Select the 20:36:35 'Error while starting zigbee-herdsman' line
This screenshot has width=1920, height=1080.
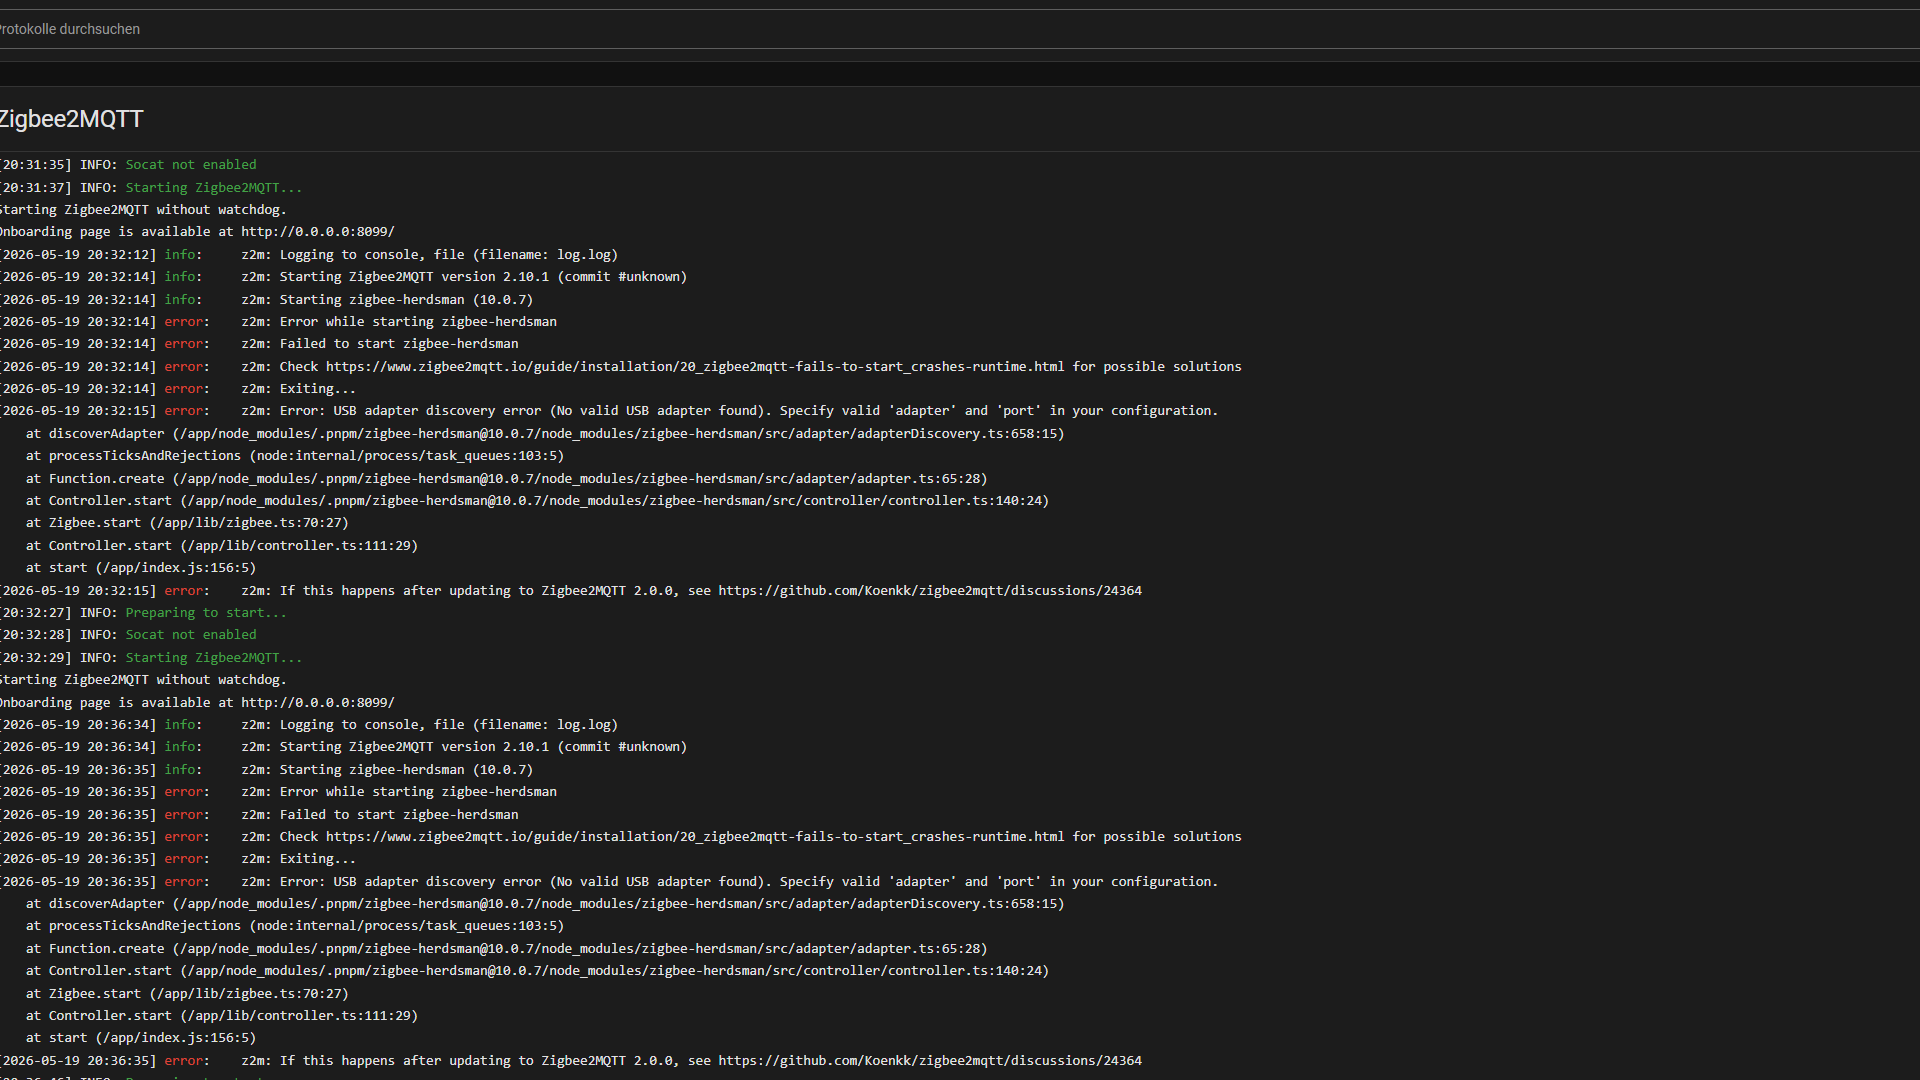click(x=279, y=792)
